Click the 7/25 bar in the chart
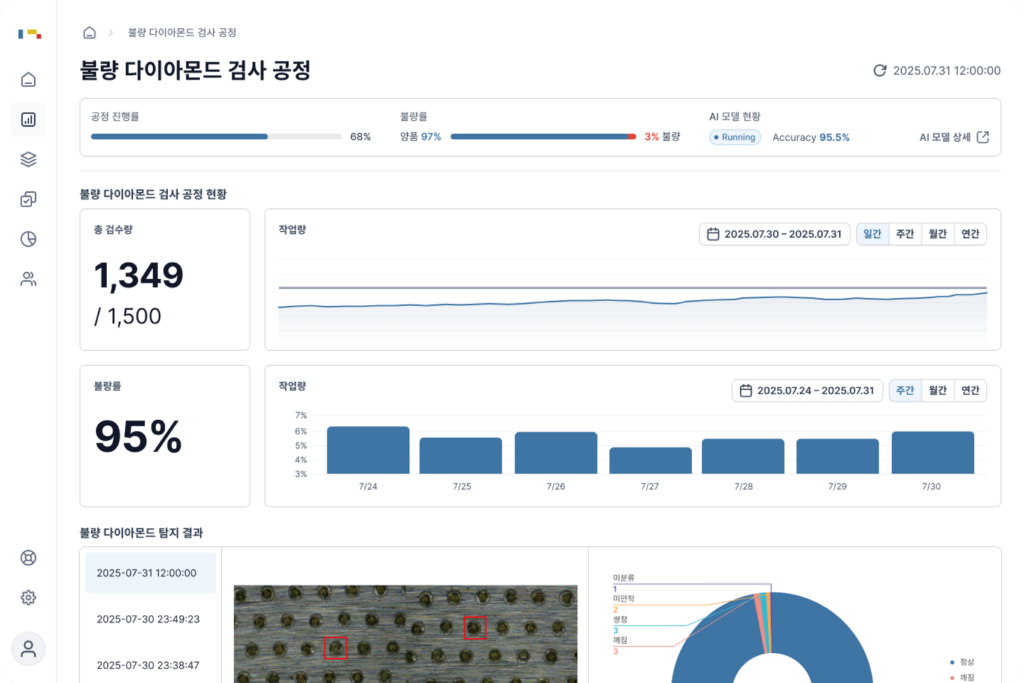Screen dimensions: 1024x683 pyautogui.click(x=461, y=456)
